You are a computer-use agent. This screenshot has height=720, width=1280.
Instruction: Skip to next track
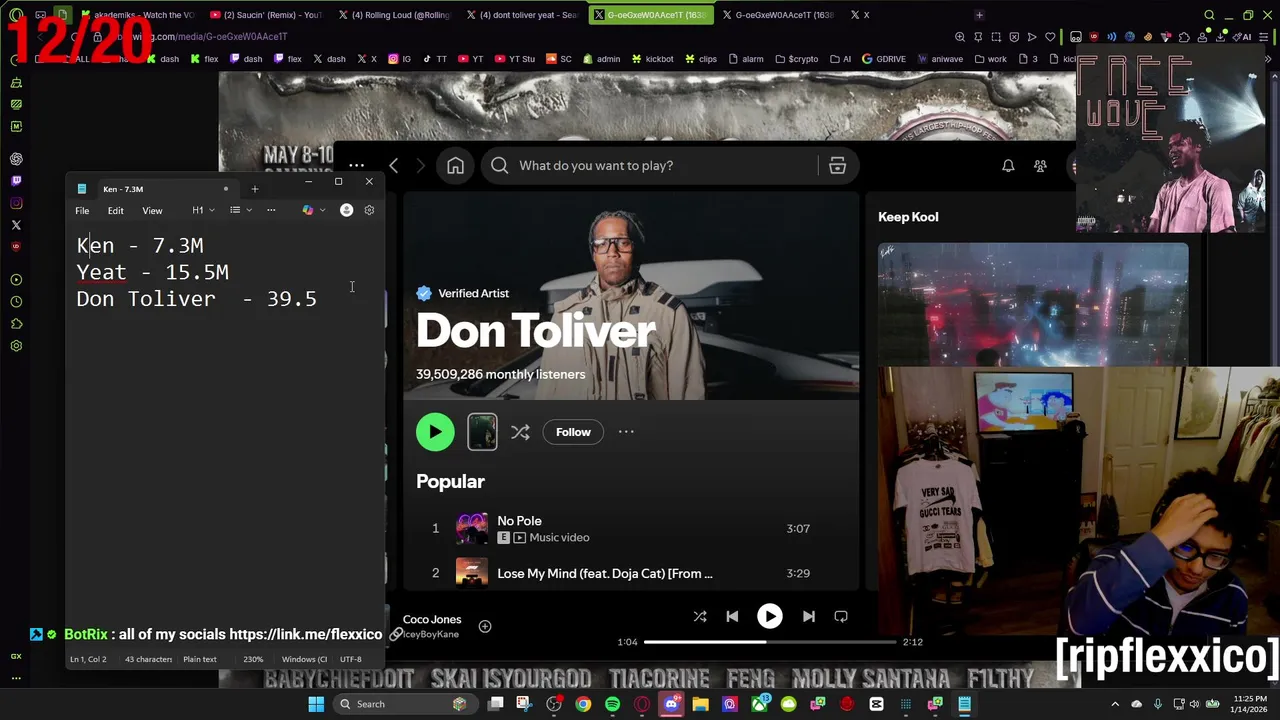(x=808, y=617)
